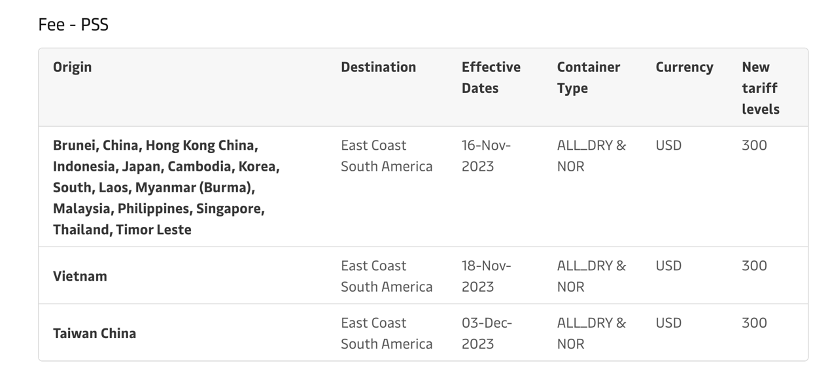
Task: Click the Currency column header
Action: pos(684,67)
